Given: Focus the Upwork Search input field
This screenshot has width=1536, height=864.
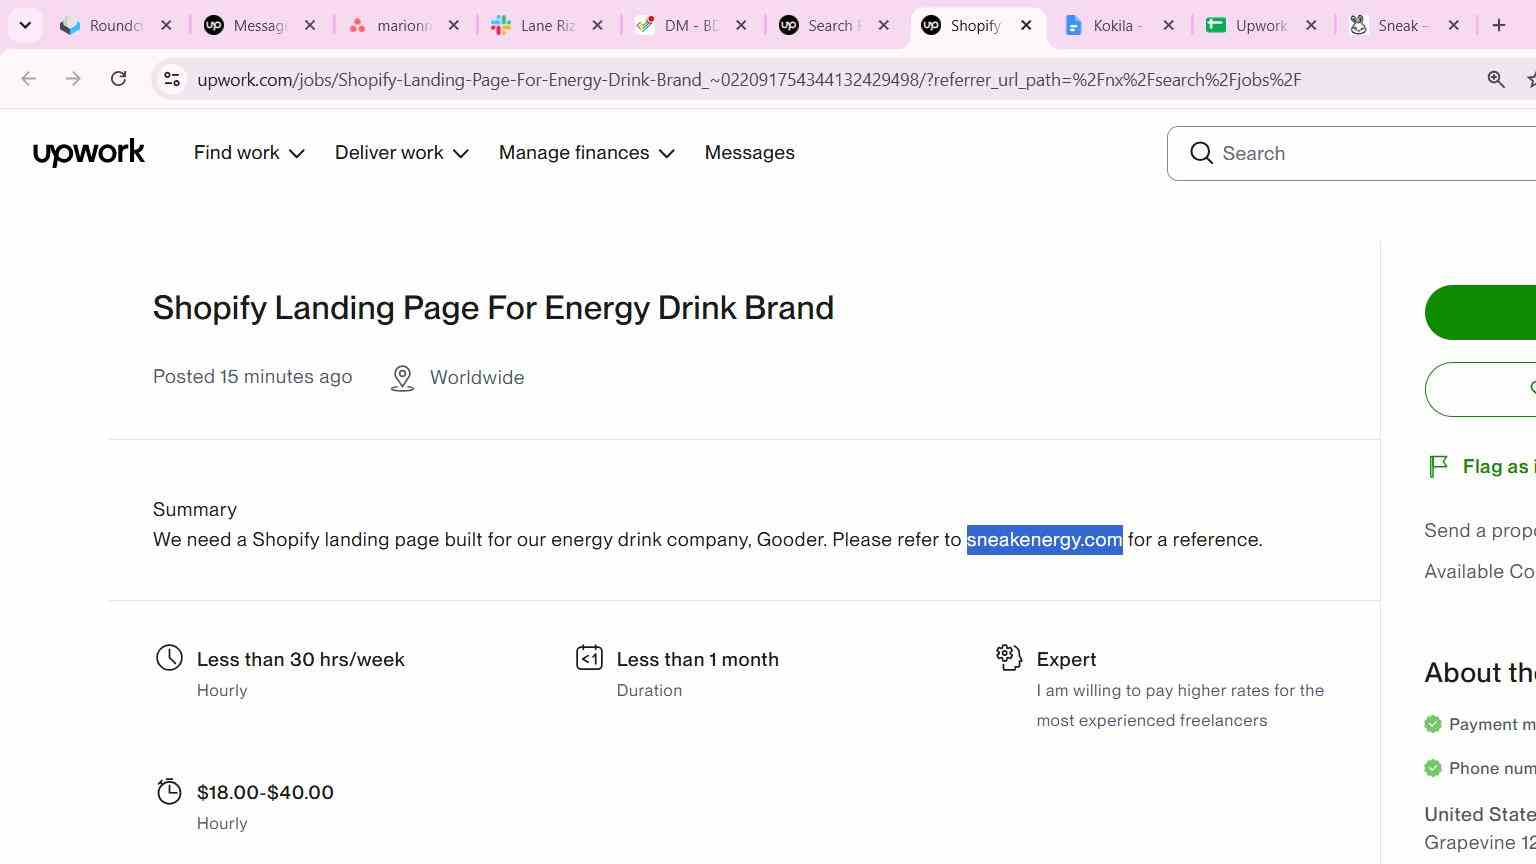Looking at the screenshot, I should 1375,153.
